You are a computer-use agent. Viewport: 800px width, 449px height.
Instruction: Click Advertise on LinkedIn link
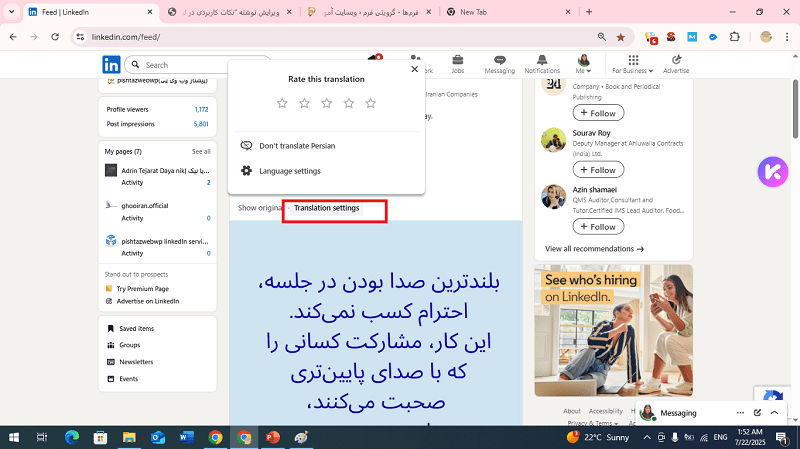[147, 302]
